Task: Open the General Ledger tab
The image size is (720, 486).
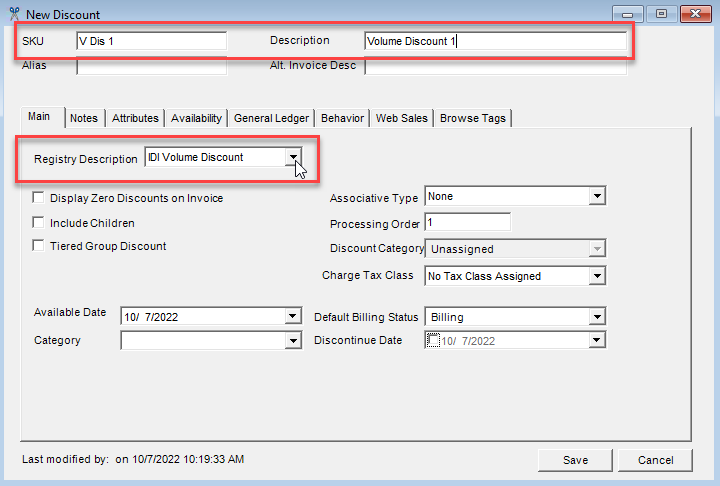Action: point(272,118)
